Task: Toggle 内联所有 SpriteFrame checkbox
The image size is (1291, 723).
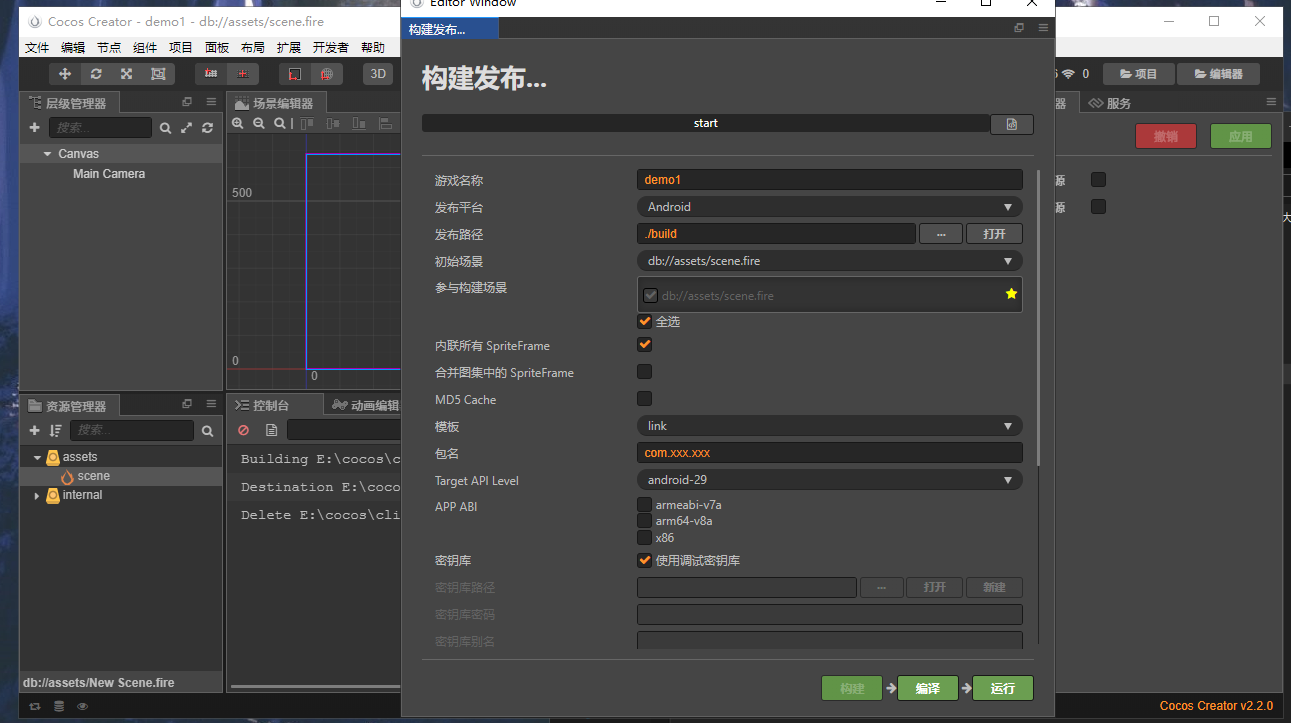Action: pyautogui.click(x=645, y=345)
